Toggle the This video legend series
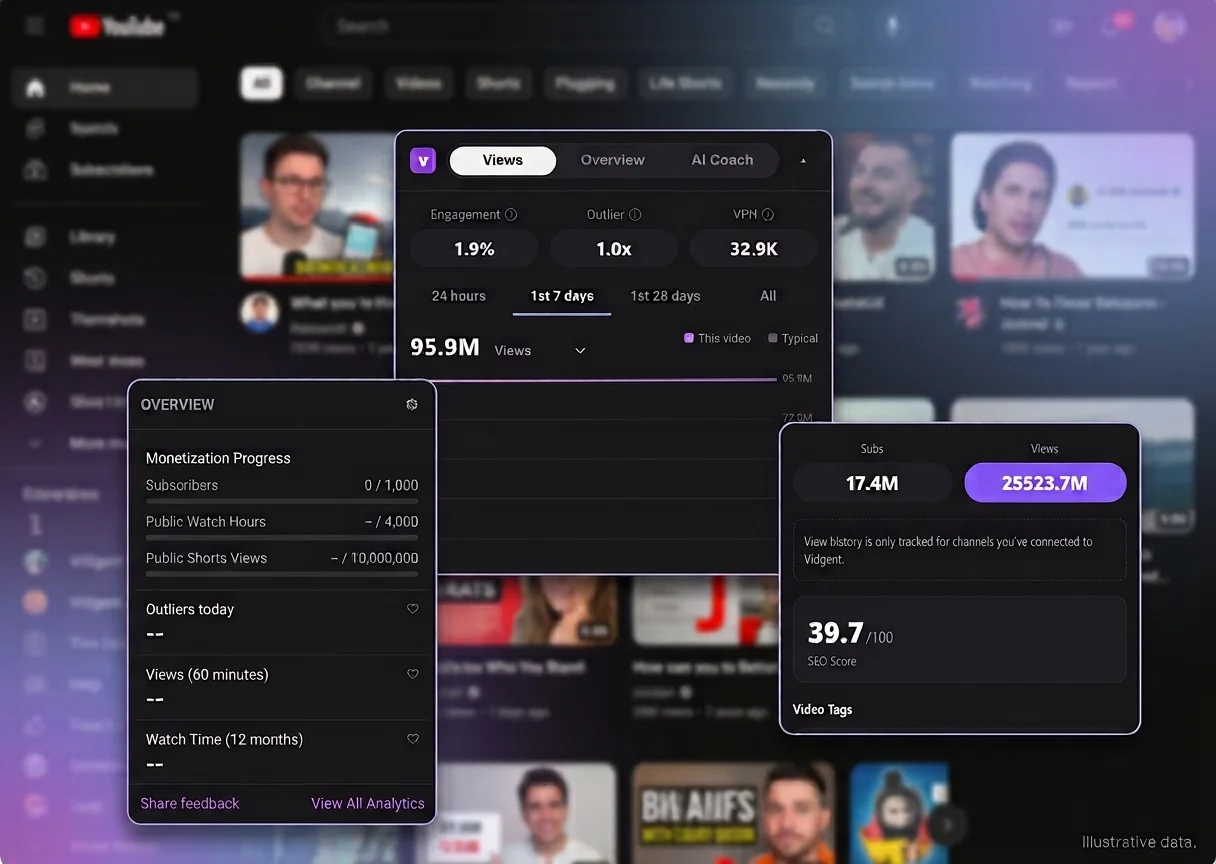 pos(717,338)
